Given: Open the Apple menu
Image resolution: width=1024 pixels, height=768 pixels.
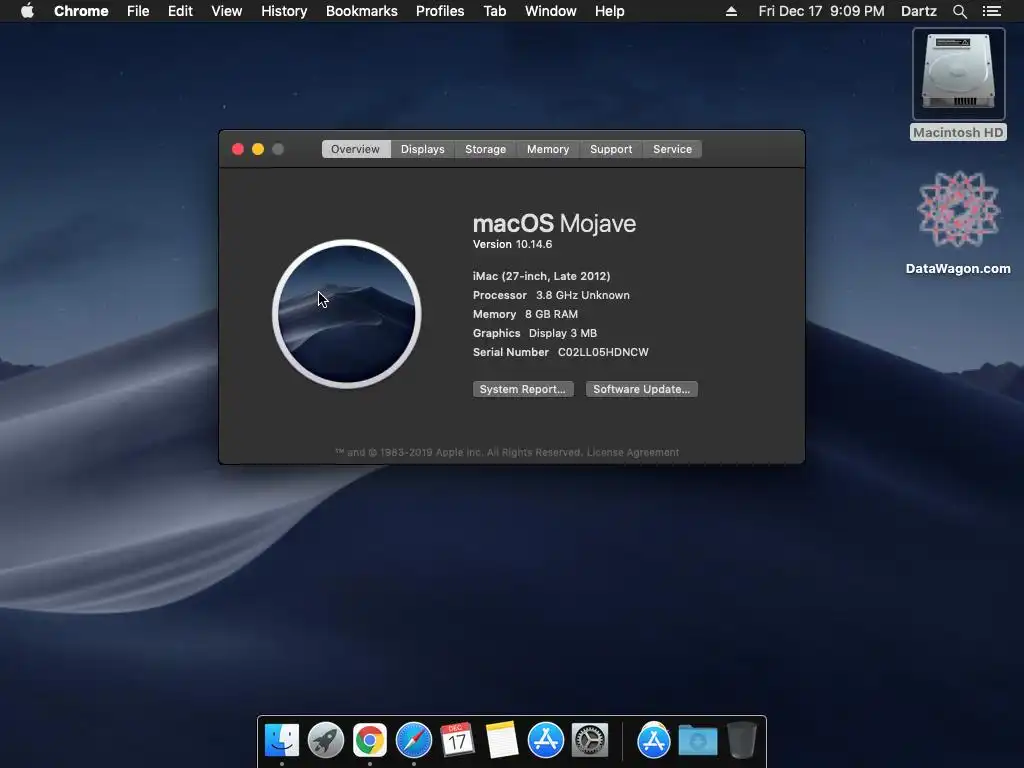Looking at the screenshot, I should (27, 11).
